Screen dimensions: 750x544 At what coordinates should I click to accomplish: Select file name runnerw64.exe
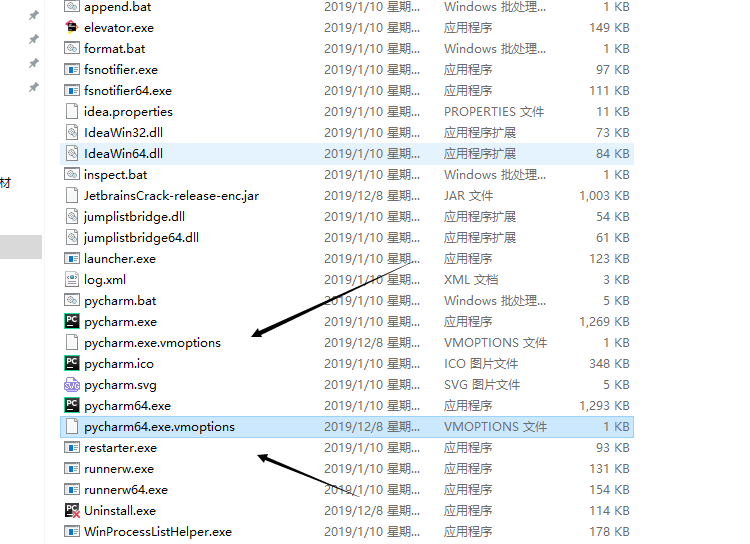[126, 490]
